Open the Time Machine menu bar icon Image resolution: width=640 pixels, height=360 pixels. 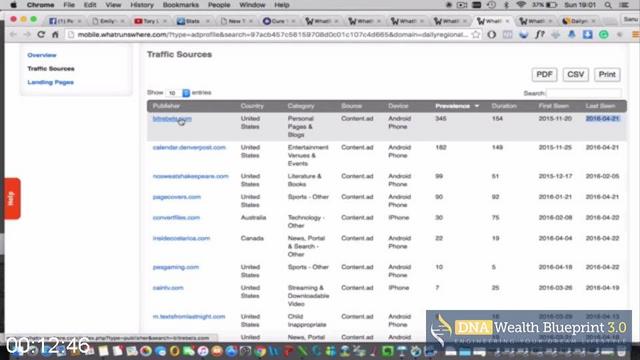(491, 5)
